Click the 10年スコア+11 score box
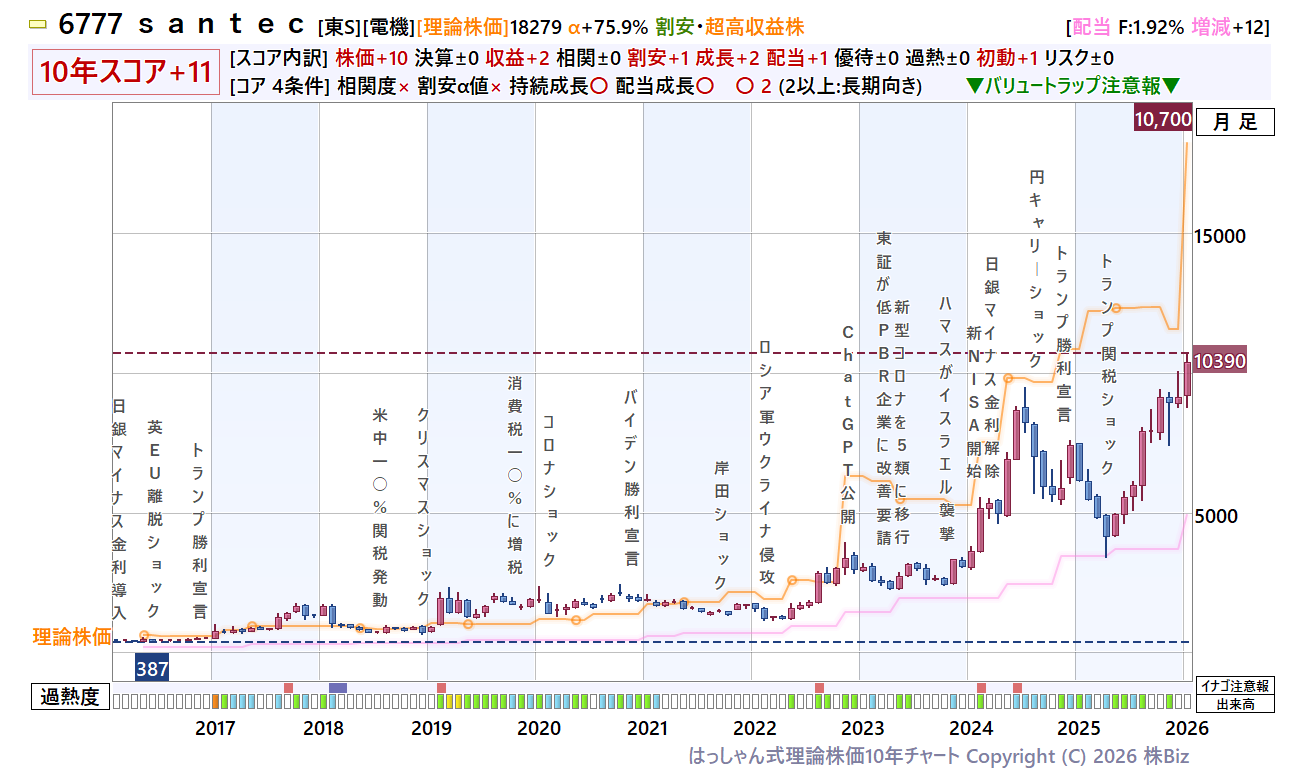1300x770 pixels. pos(125,72)
